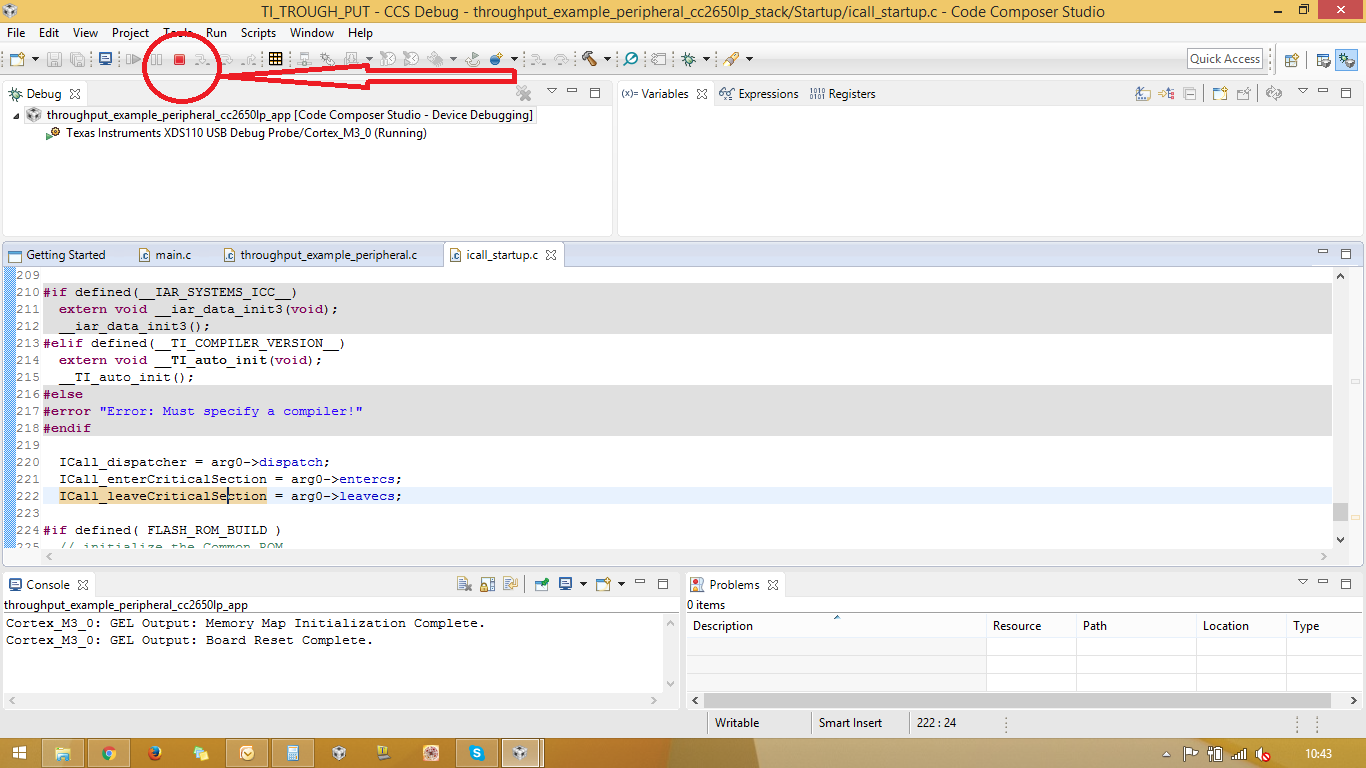Click the grid-shaped toolbar icon
1366x768 pixels.
276,60
